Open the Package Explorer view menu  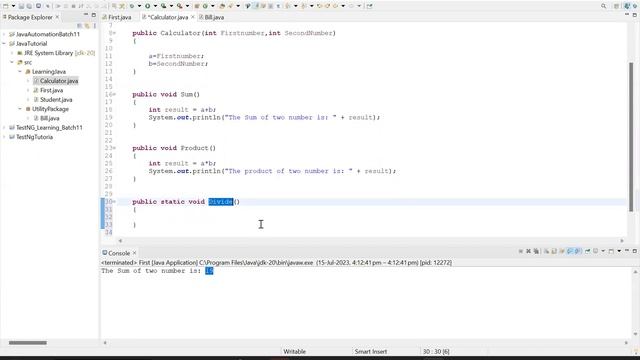tap(95, 26)
